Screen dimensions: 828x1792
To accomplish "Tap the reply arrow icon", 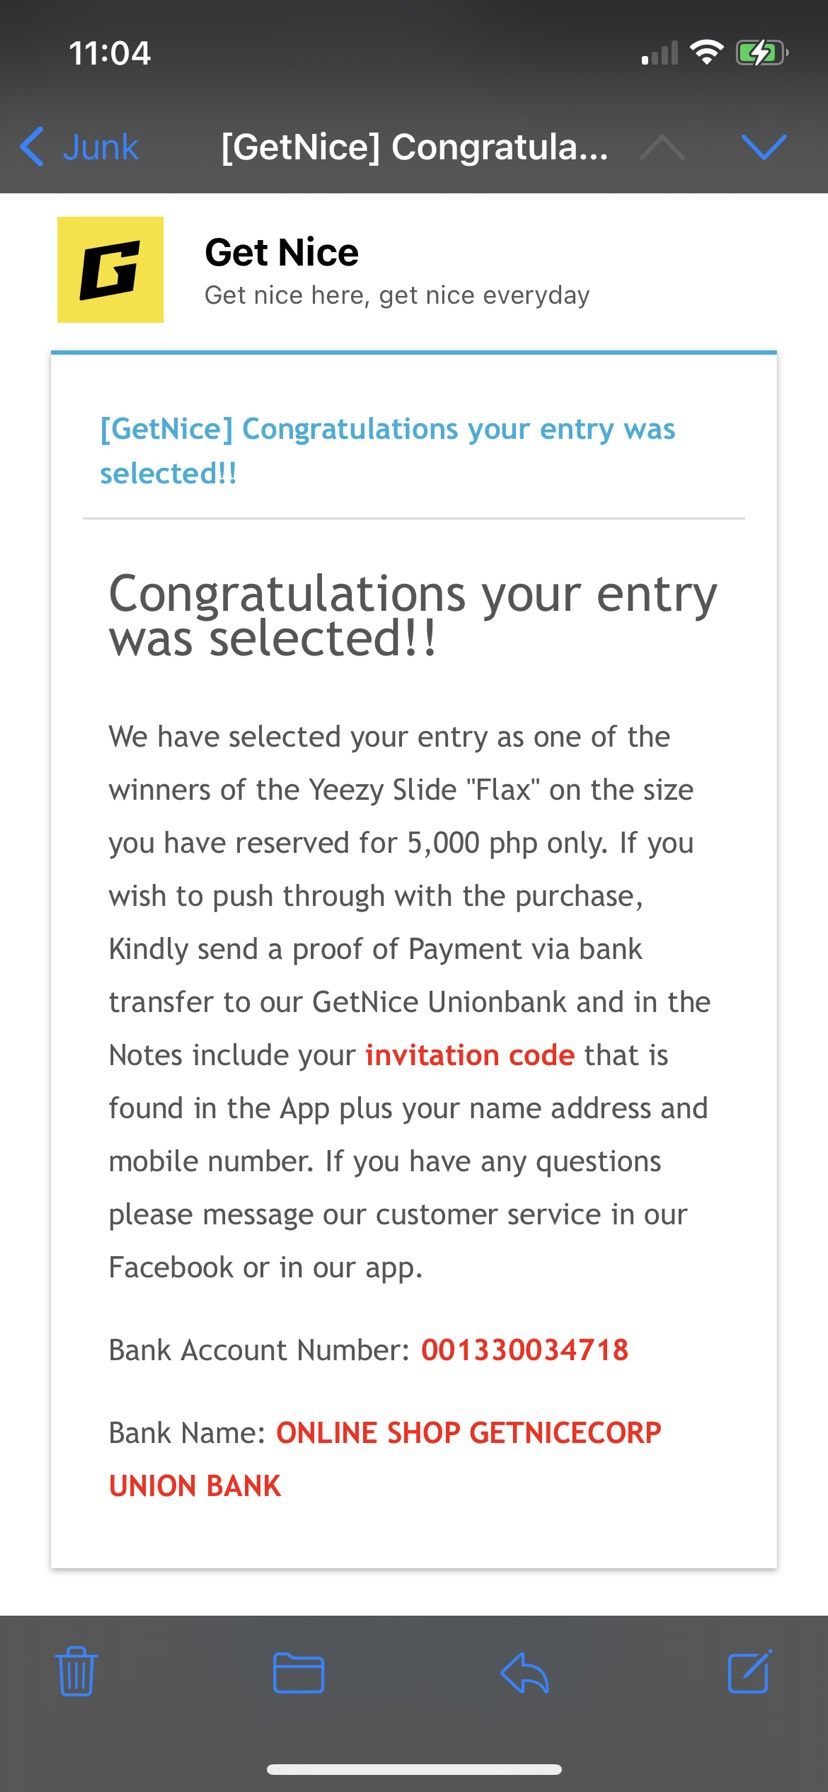I will coord(524,1672).
